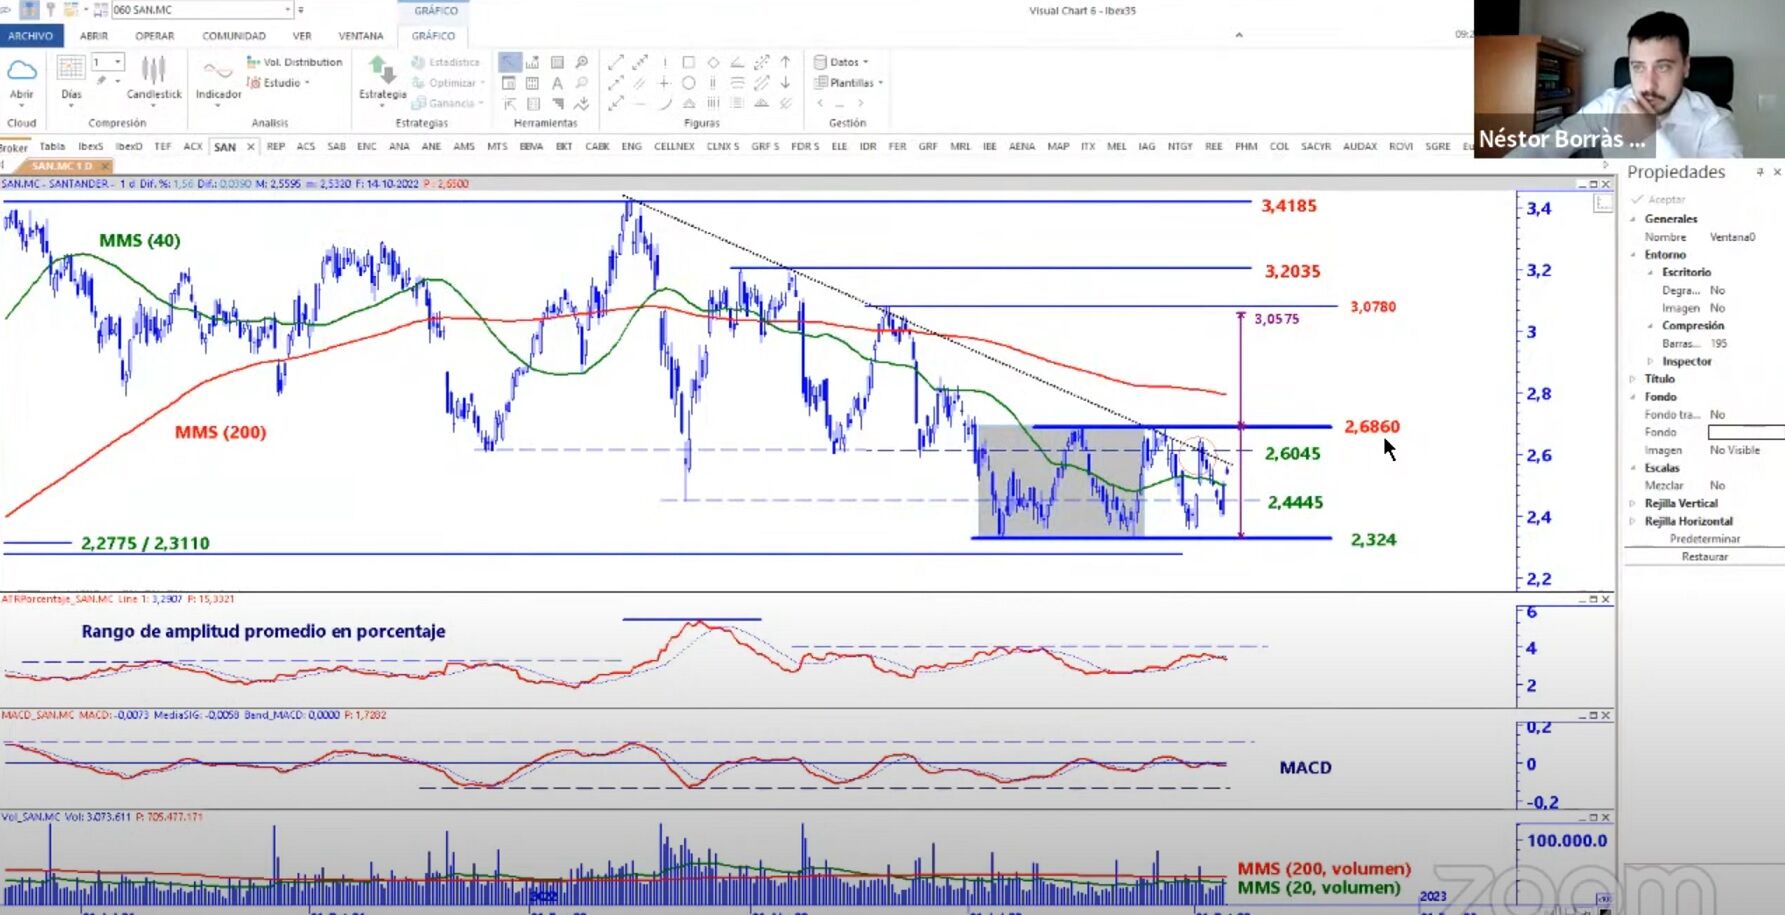The height and width of the screenshot is (915, 1785).
Task: Activate the magnifier zoom tool
Action: 581,62
